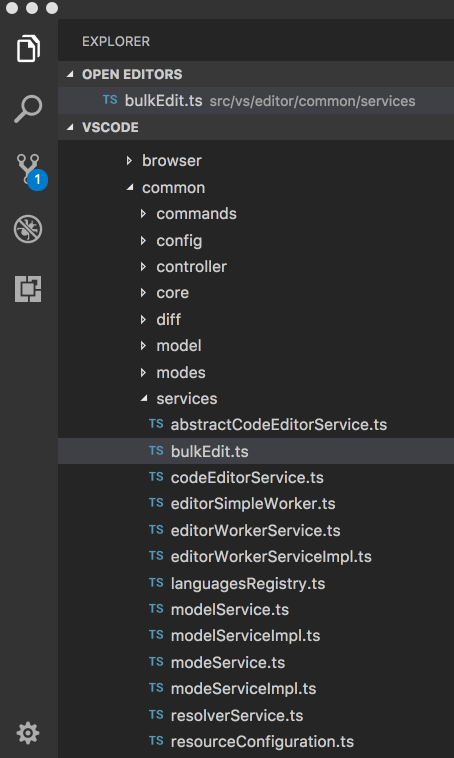Open codeEditorService.ts file
454x758 pixels.
point(247,478)
